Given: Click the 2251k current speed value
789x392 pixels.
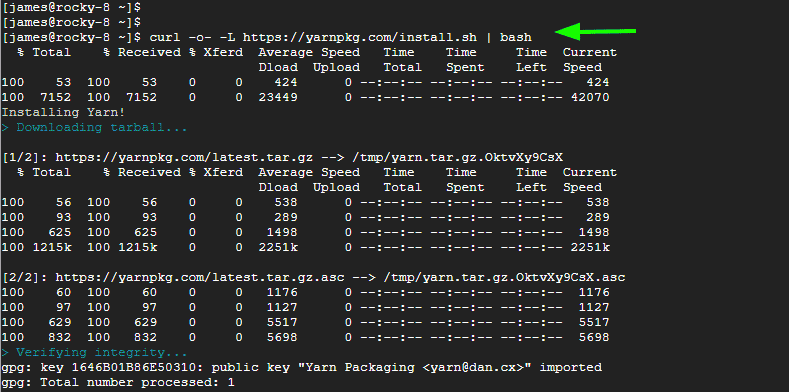Looking at the screenshot, I should pos(590,248).
